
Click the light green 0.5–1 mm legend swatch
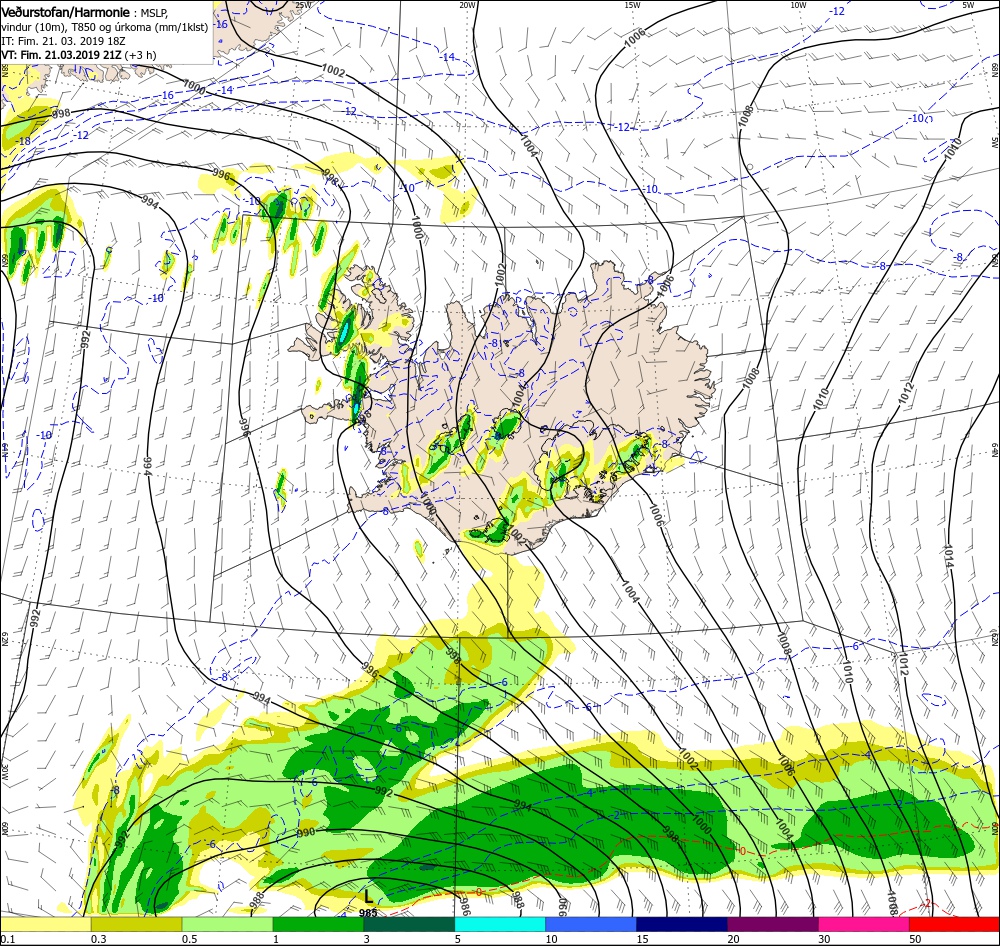[227, 923]
